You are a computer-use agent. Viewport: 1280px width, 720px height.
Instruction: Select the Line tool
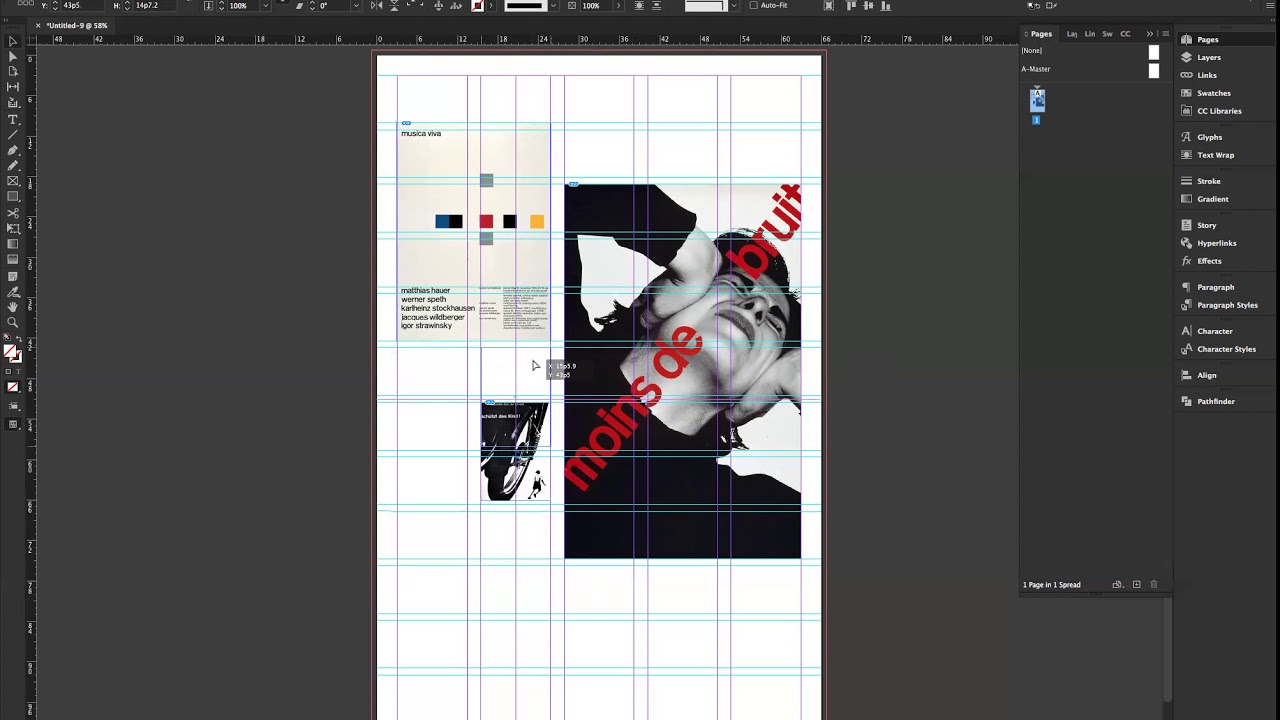pos(13,135)
